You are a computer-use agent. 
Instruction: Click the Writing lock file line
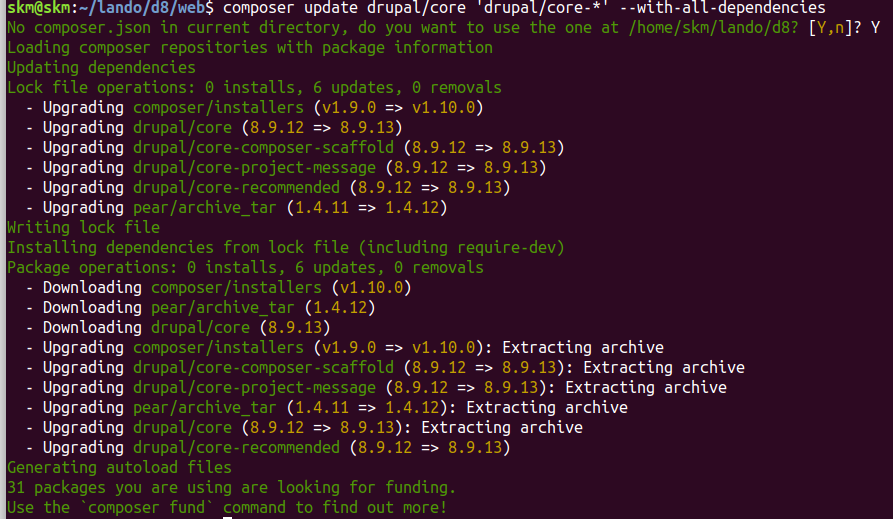pyautogui.click(x=83, y=227)
